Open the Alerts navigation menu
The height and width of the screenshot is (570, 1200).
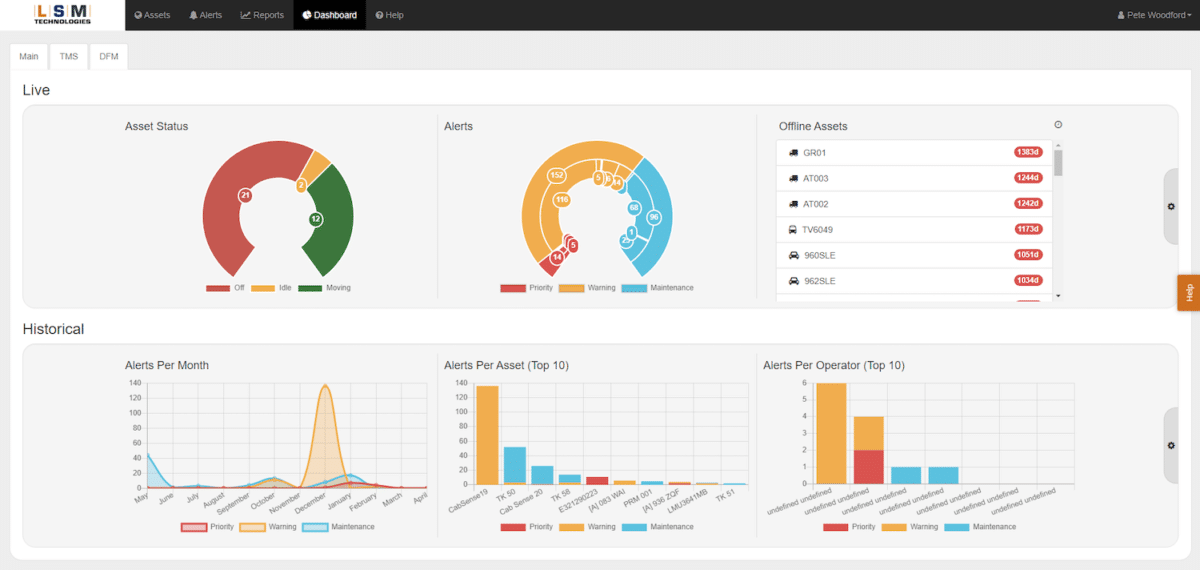[x=206, y=15]
